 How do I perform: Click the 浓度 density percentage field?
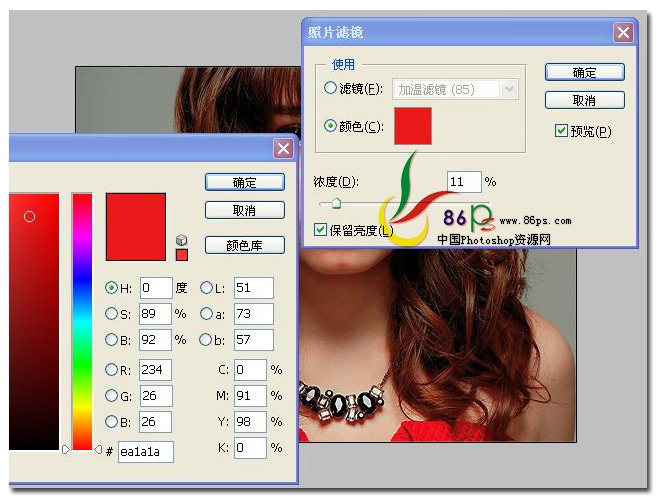464,182
